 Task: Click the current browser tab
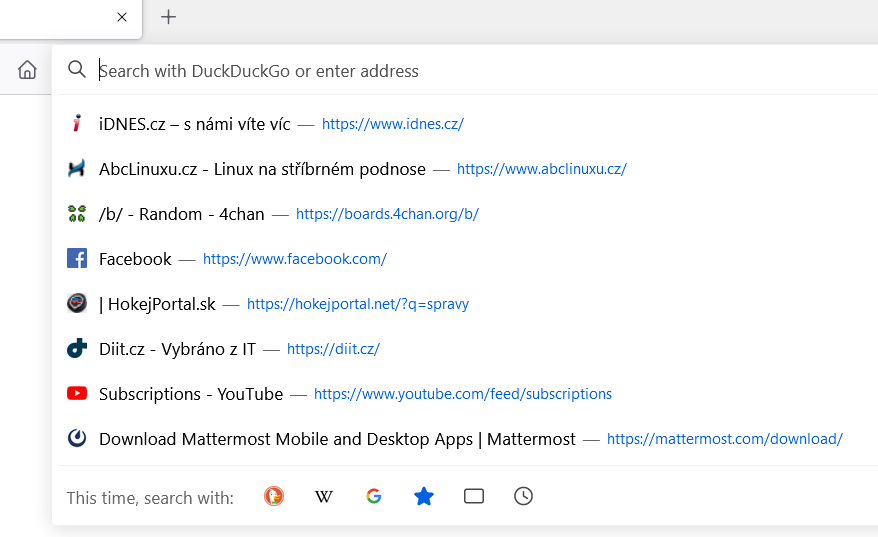[x=70, y=18]
